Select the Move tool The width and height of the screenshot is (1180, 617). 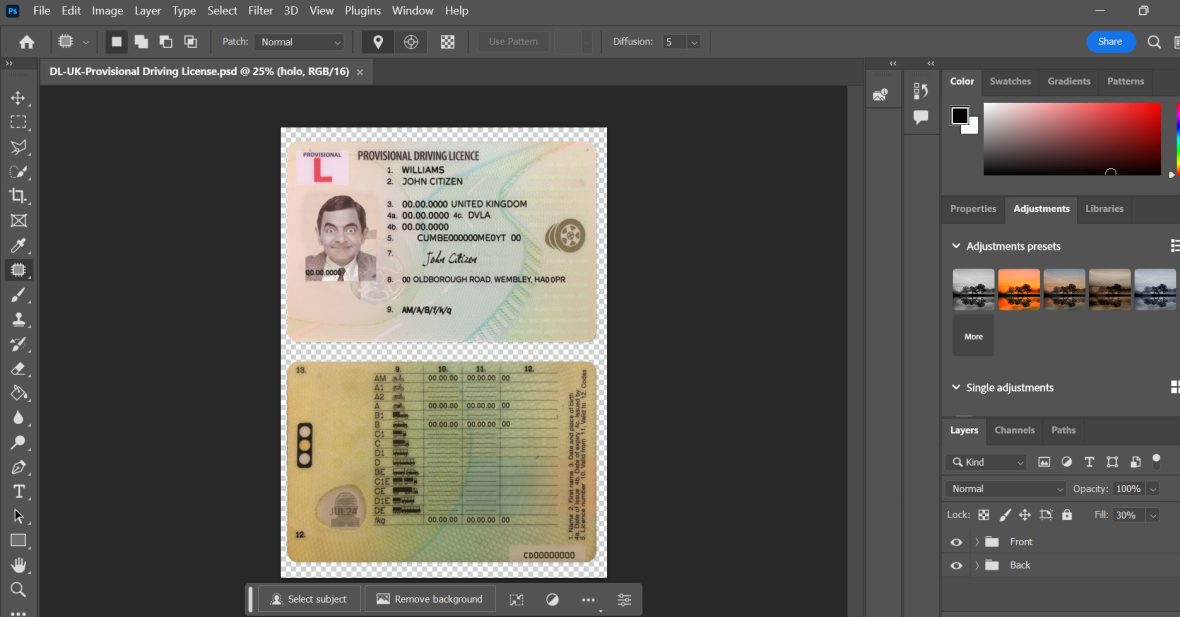coord(20,97)
